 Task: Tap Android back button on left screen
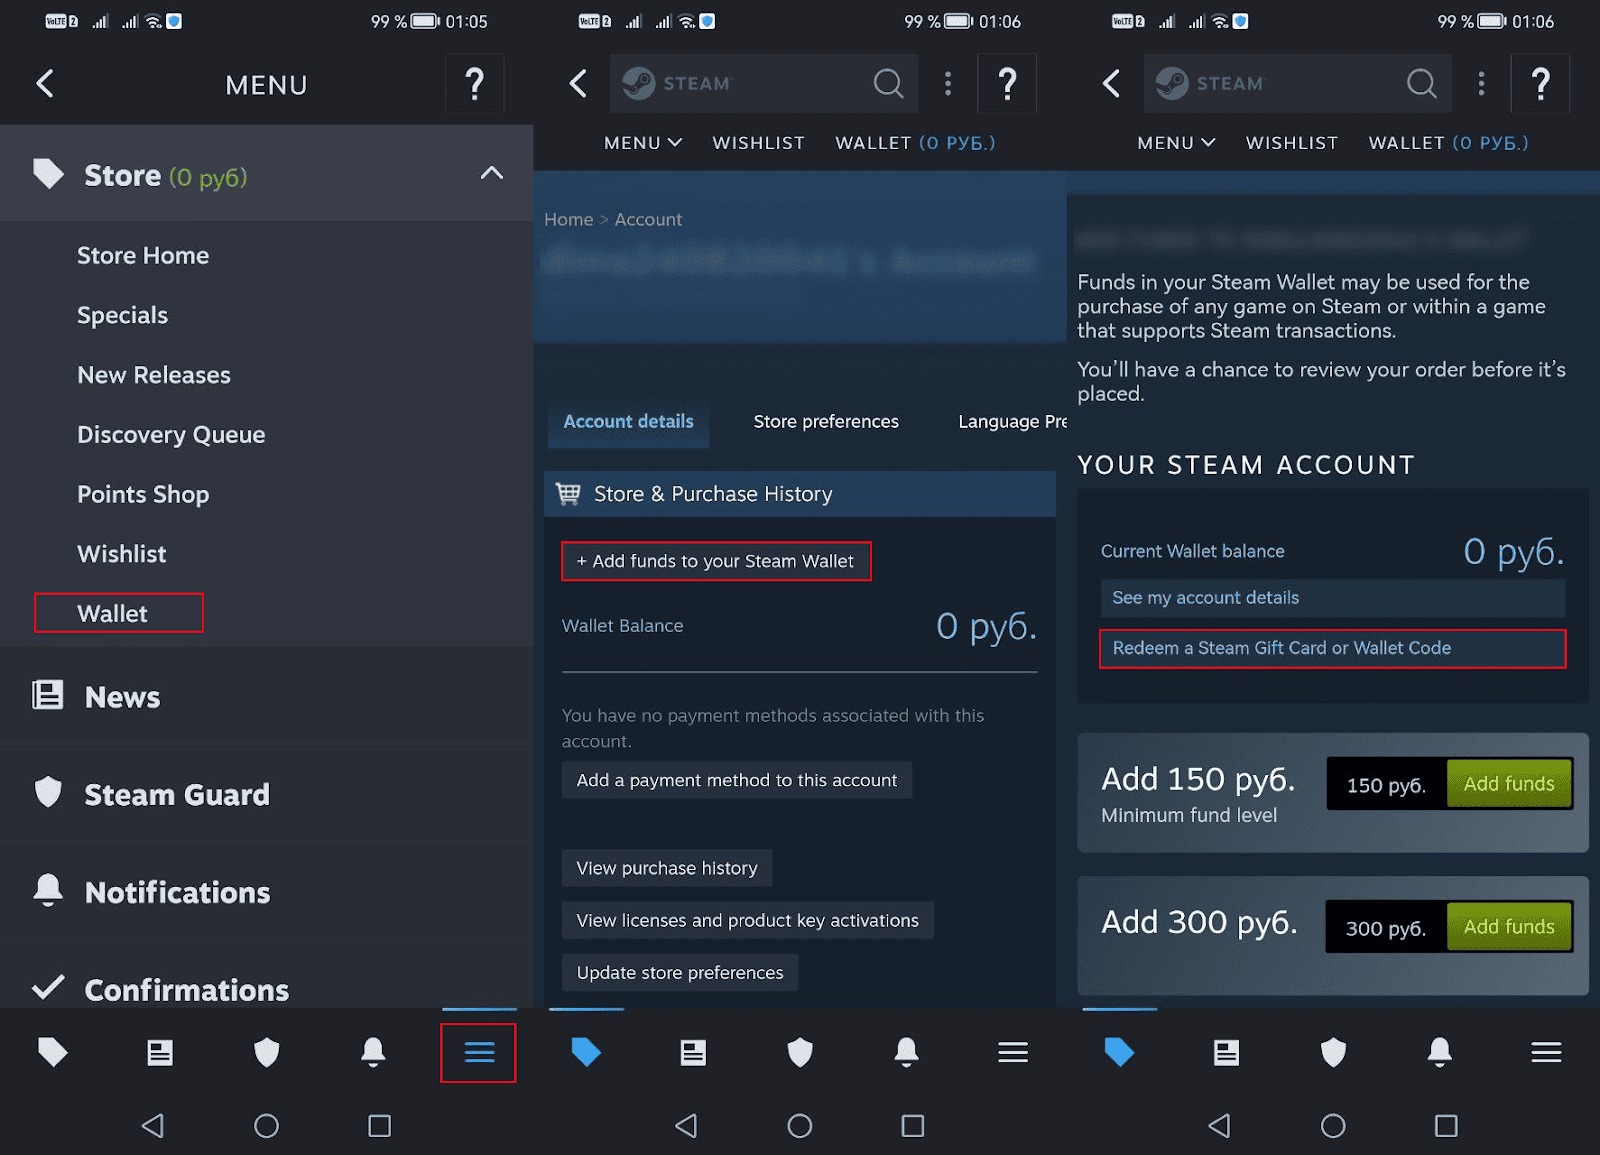click(152, 1126)
